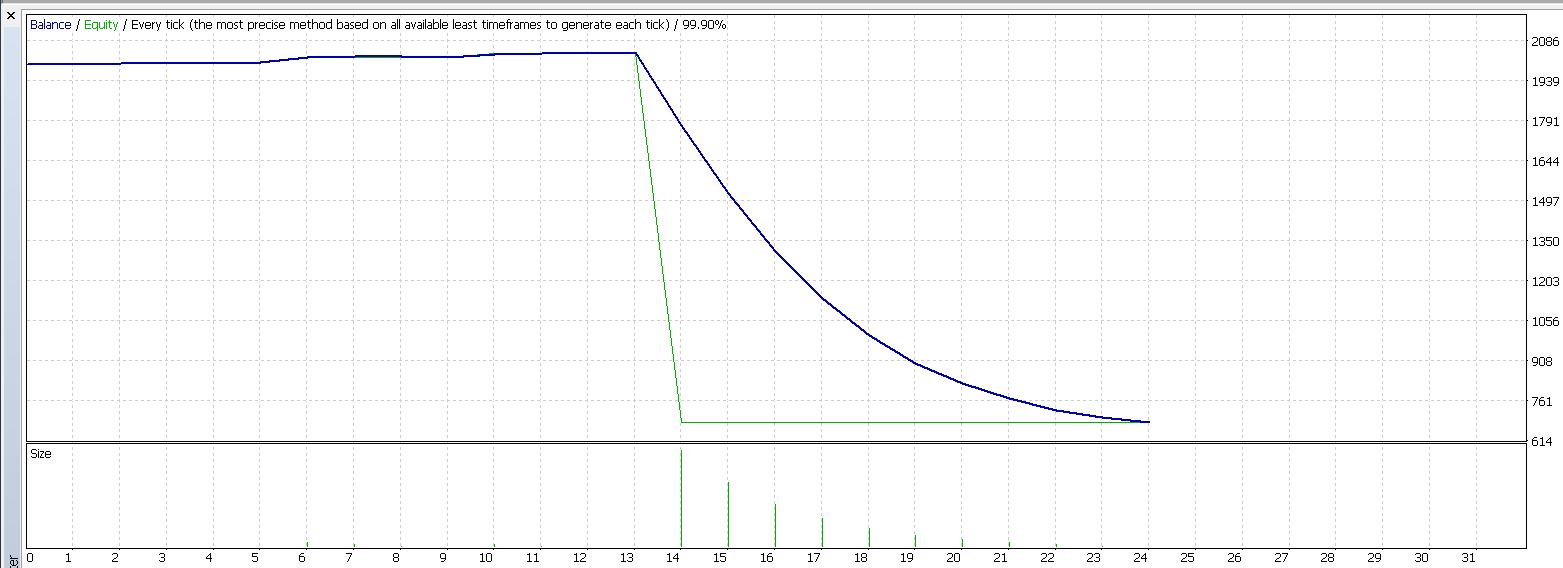The width and height of the screenshot is (1563, 568).
Task: Click the 761 value on the vertical axis
Action: click(x=1542, y=402)
